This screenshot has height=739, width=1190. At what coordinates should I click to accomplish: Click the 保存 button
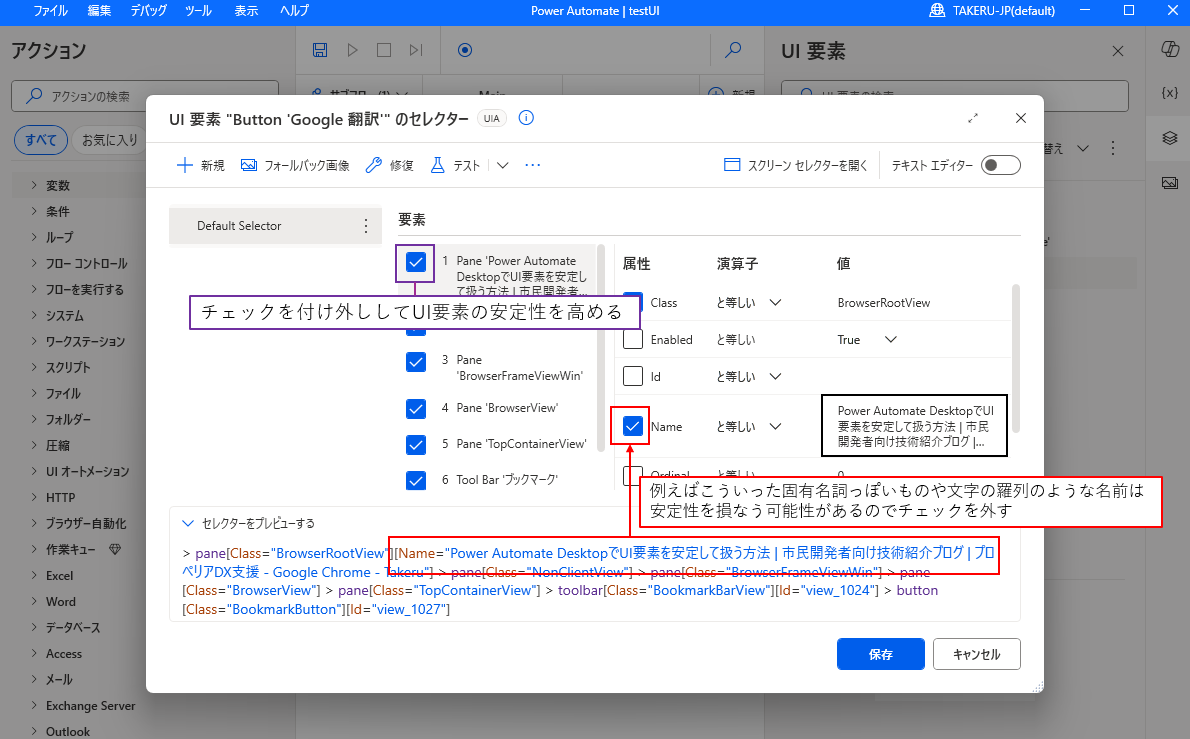[880, 653]
